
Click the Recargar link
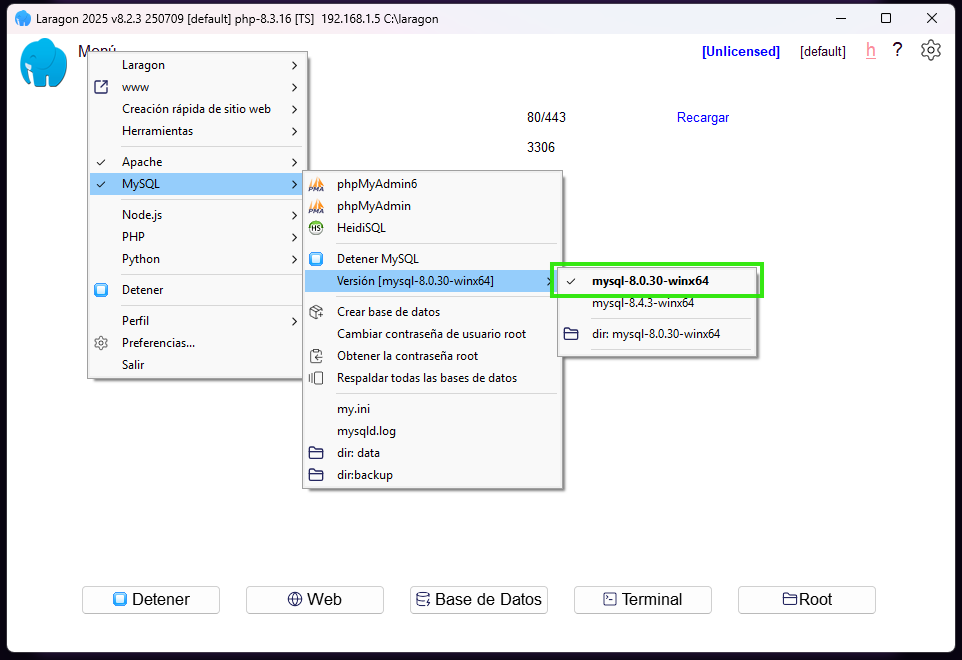[703, 118]
